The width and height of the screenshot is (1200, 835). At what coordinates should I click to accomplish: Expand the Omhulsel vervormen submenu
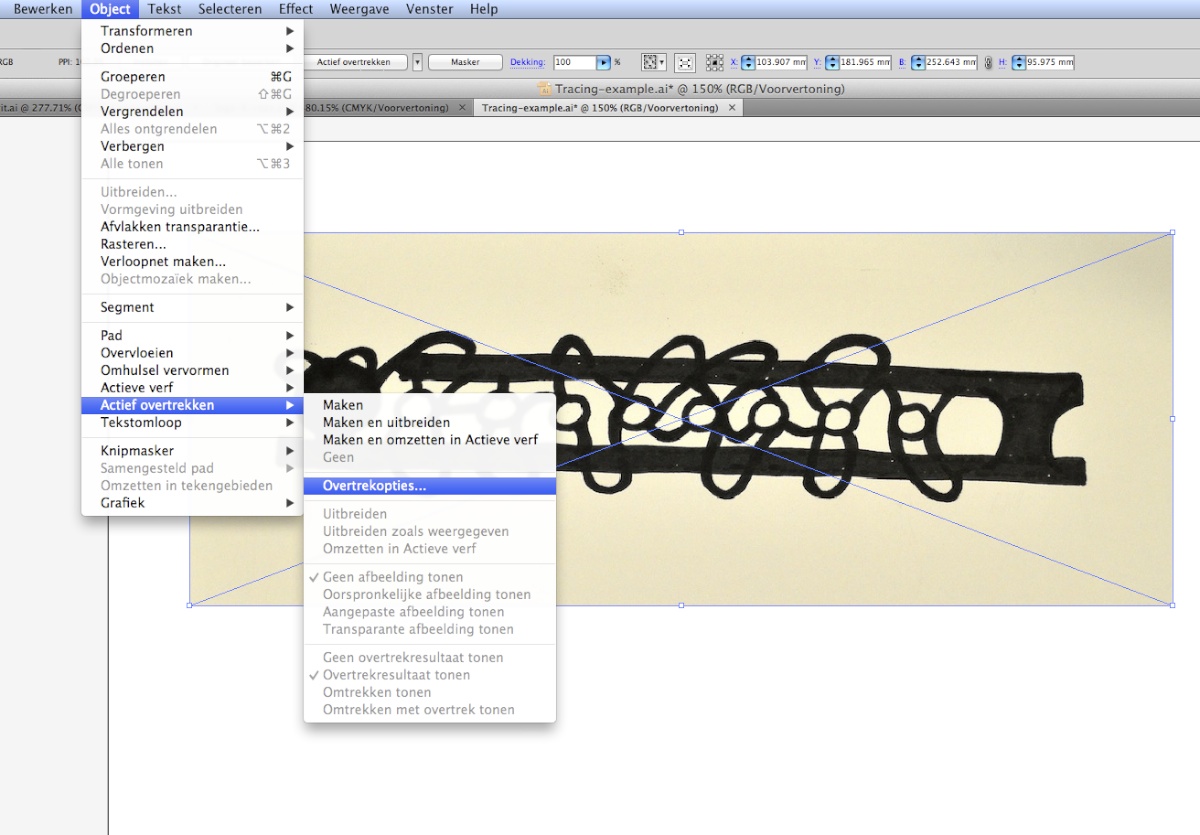(x=192, y=370)
